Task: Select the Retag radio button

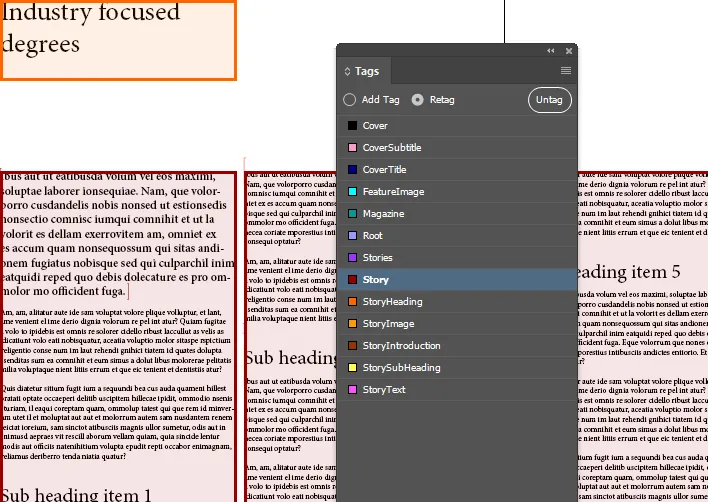Action: coord(418,99)
